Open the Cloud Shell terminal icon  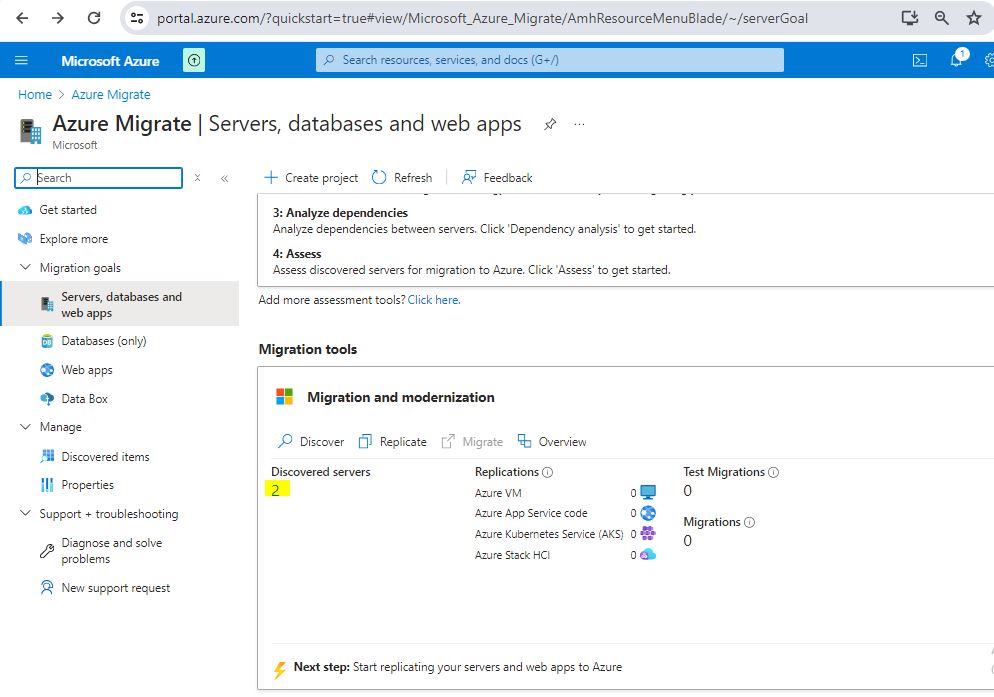click(x=920, y=60)
